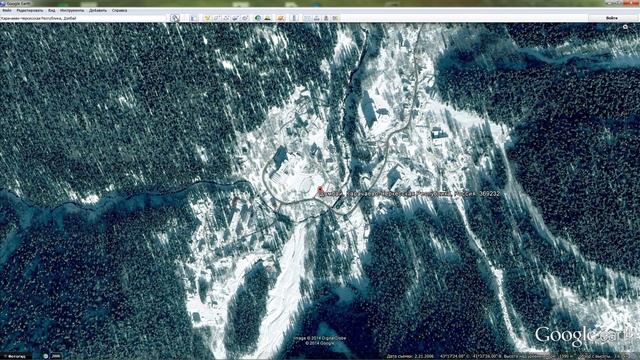
Task: Add a placemark using the yellow pin icon
Action: point(207,18)
